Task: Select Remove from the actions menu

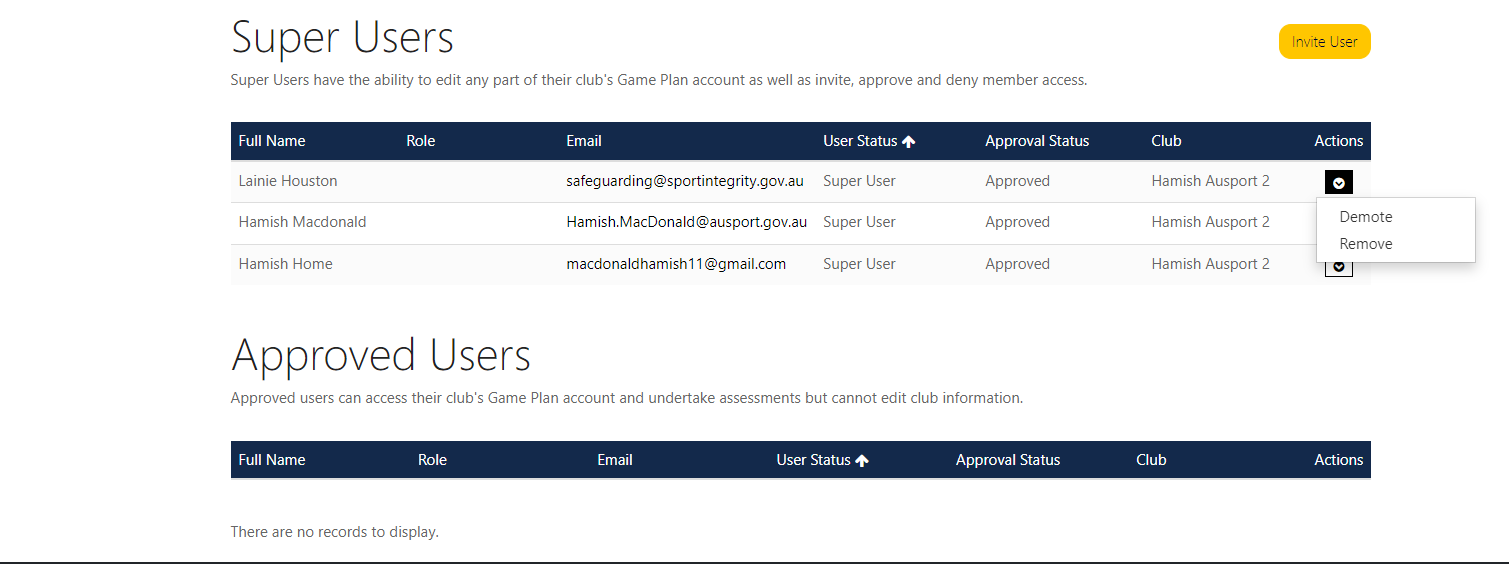Action: [x=1366, y=244]
